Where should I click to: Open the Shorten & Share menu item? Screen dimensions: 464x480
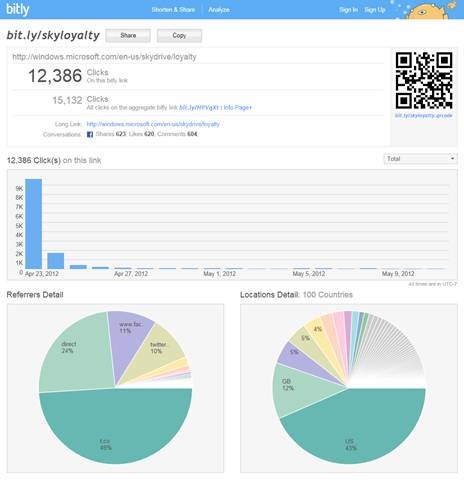(x=173, y=10)
